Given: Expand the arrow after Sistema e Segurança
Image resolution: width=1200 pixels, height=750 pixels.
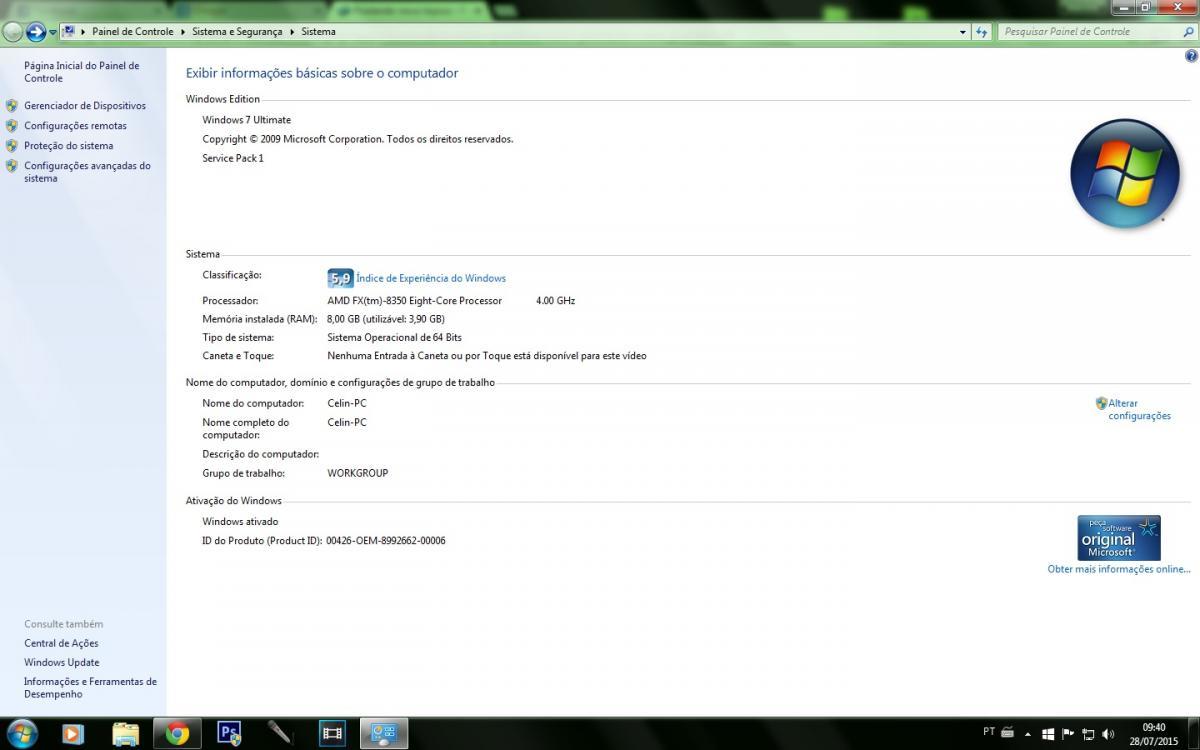Looking at the screenshot, I should tap(293, 32).
